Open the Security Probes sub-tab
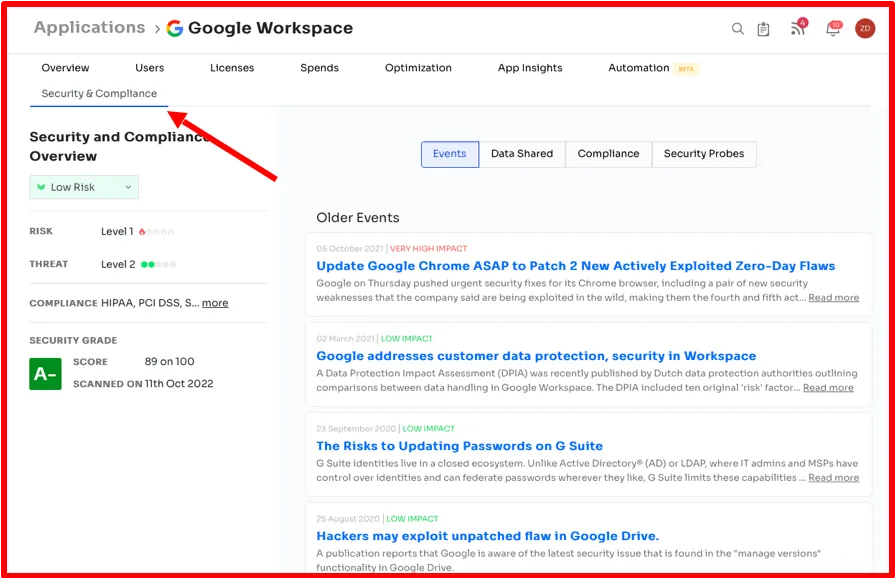Screen dimensions: 896x578 704,154
